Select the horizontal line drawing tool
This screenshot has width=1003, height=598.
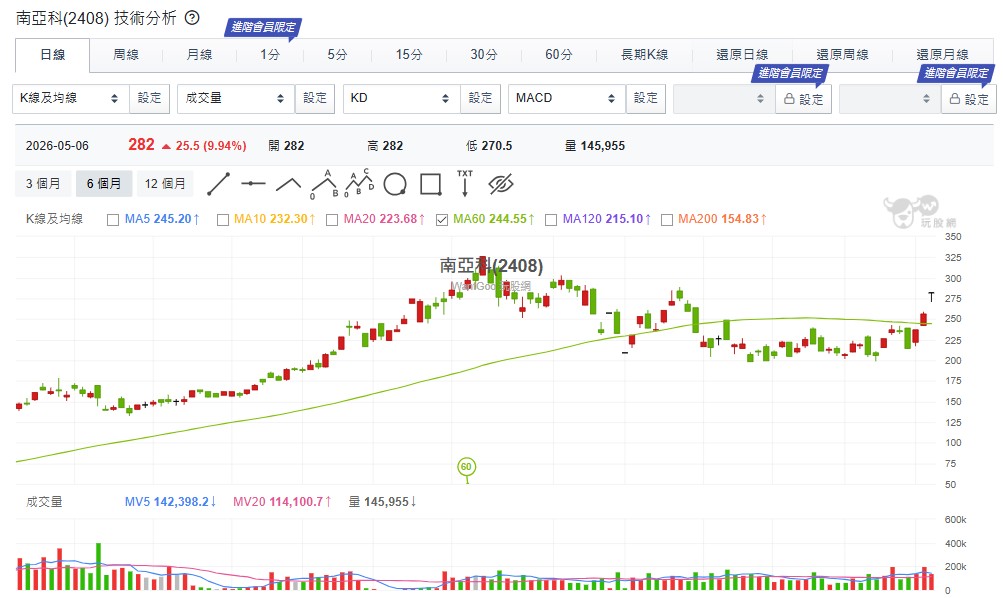(x=253, y=184)
